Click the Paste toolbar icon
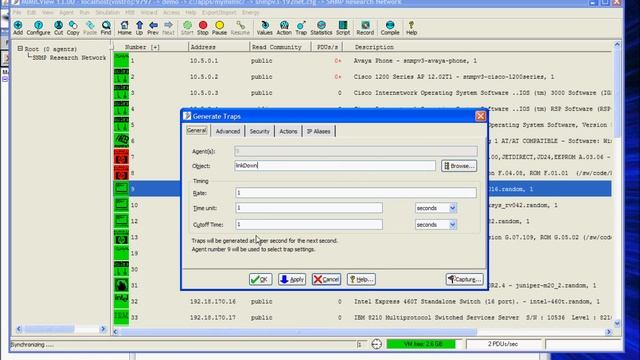Screen dimensions: 640x360 click(90, 28)
